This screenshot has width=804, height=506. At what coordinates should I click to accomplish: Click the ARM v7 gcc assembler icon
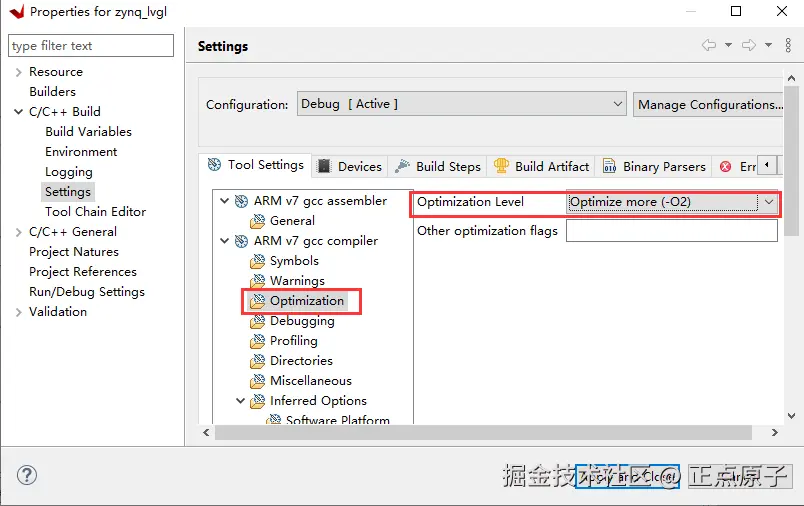242,201
